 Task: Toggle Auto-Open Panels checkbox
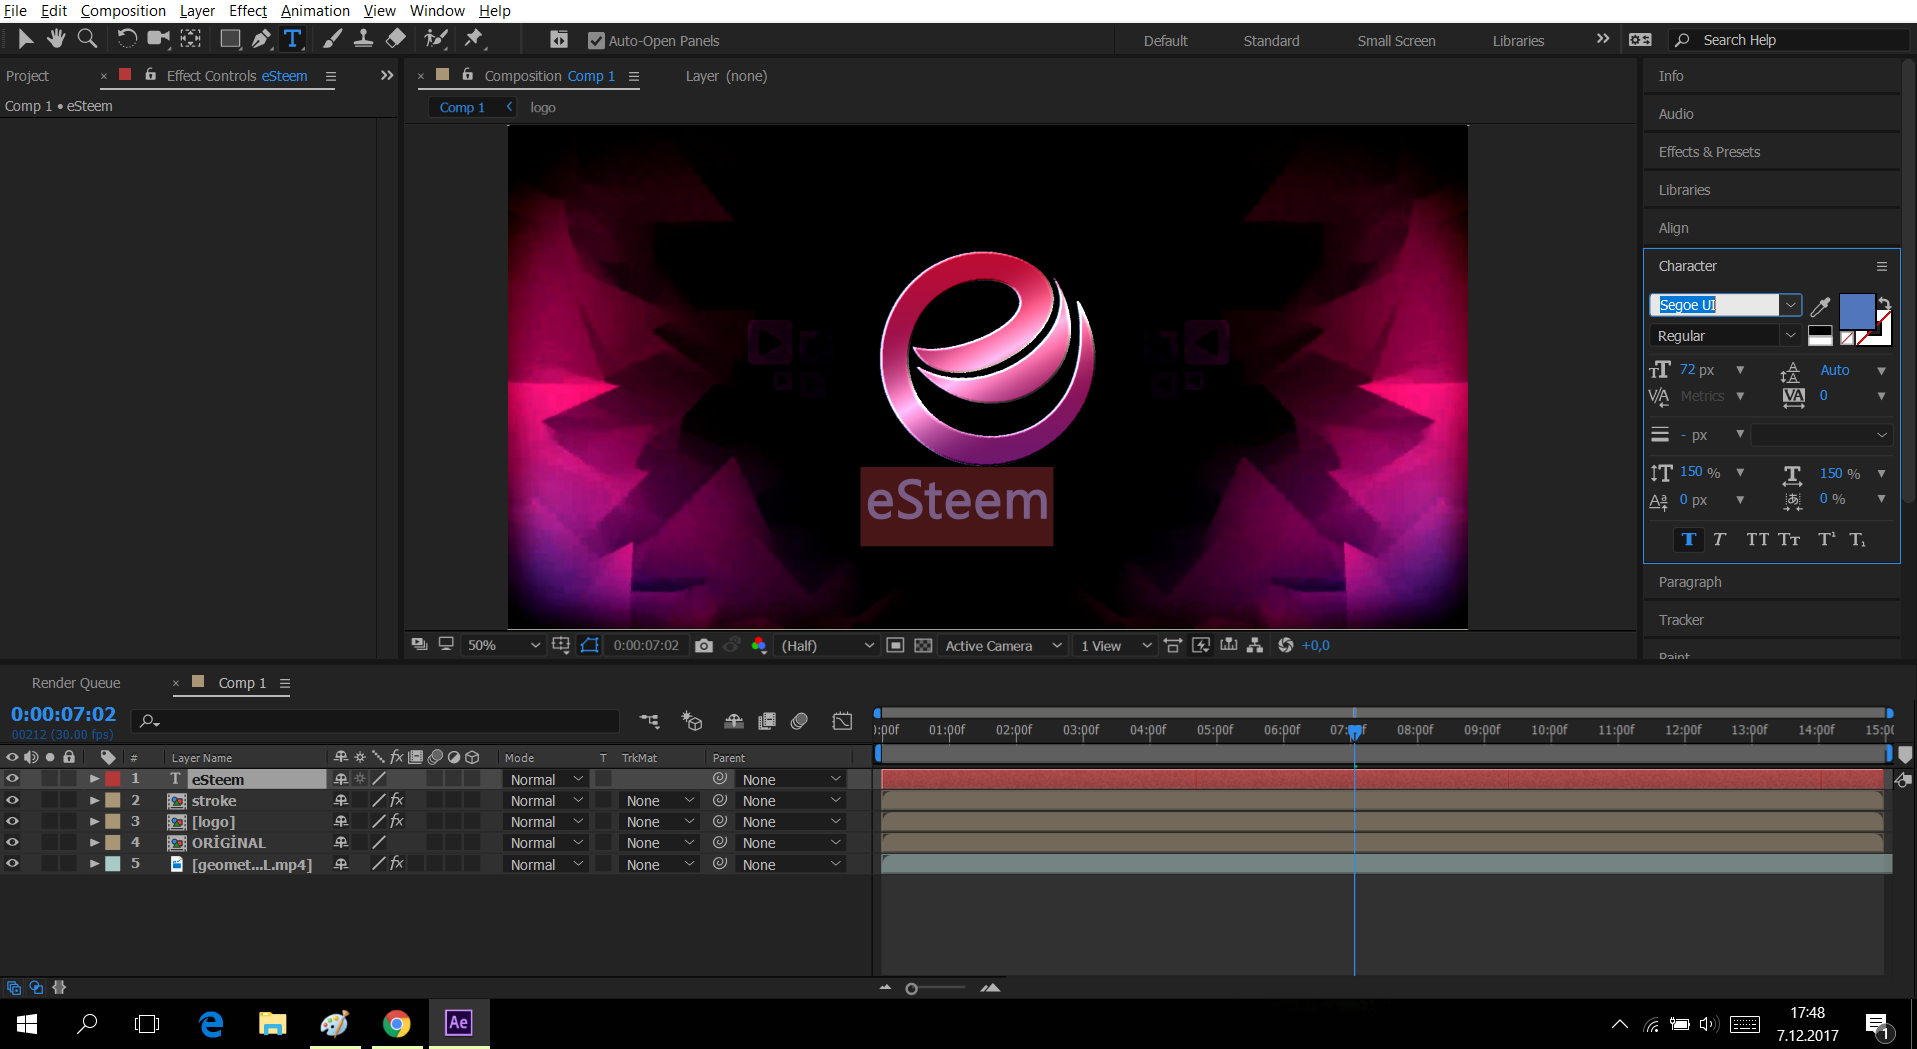(x=596, y=41)
